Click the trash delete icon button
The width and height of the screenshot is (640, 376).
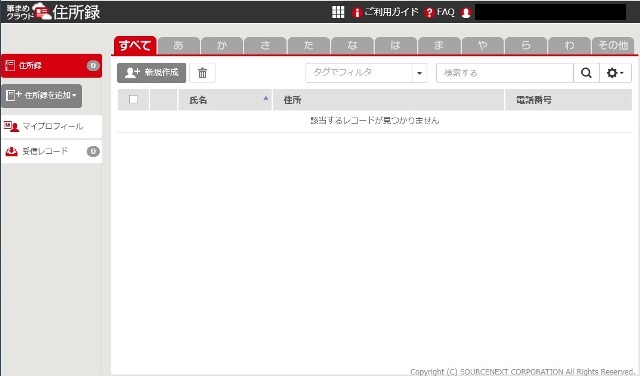tap(202, 73)
